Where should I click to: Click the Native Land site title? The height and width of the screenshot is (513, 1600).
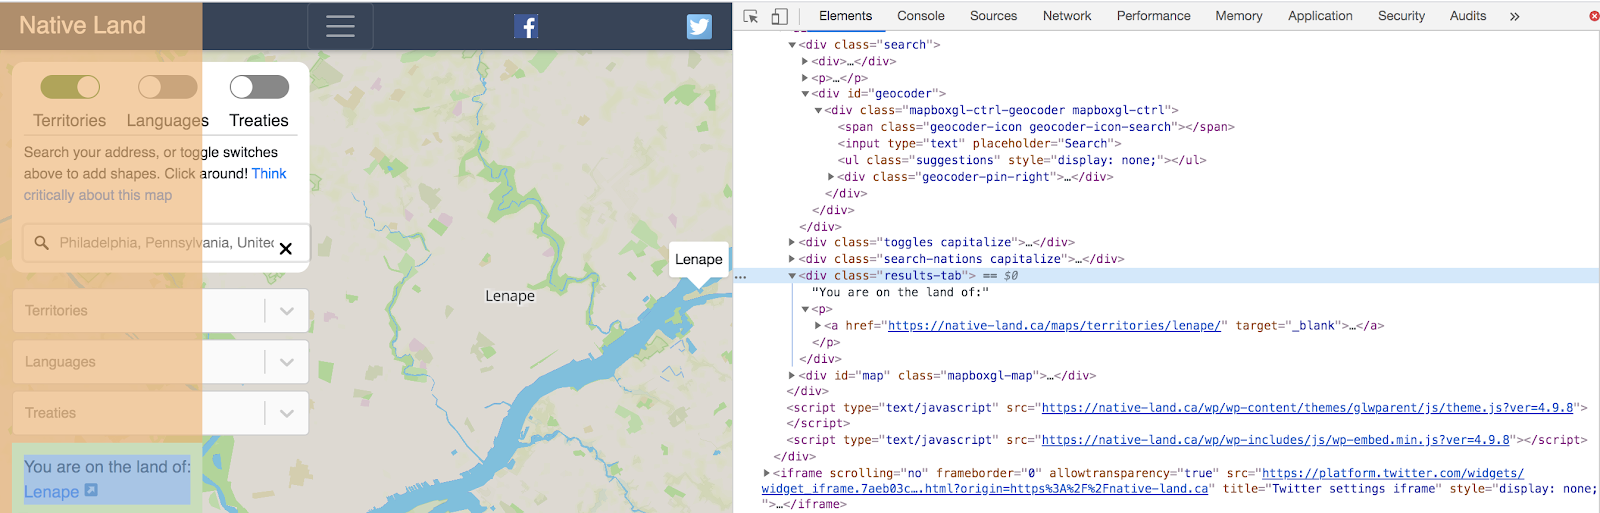click(x=83, y=26)
